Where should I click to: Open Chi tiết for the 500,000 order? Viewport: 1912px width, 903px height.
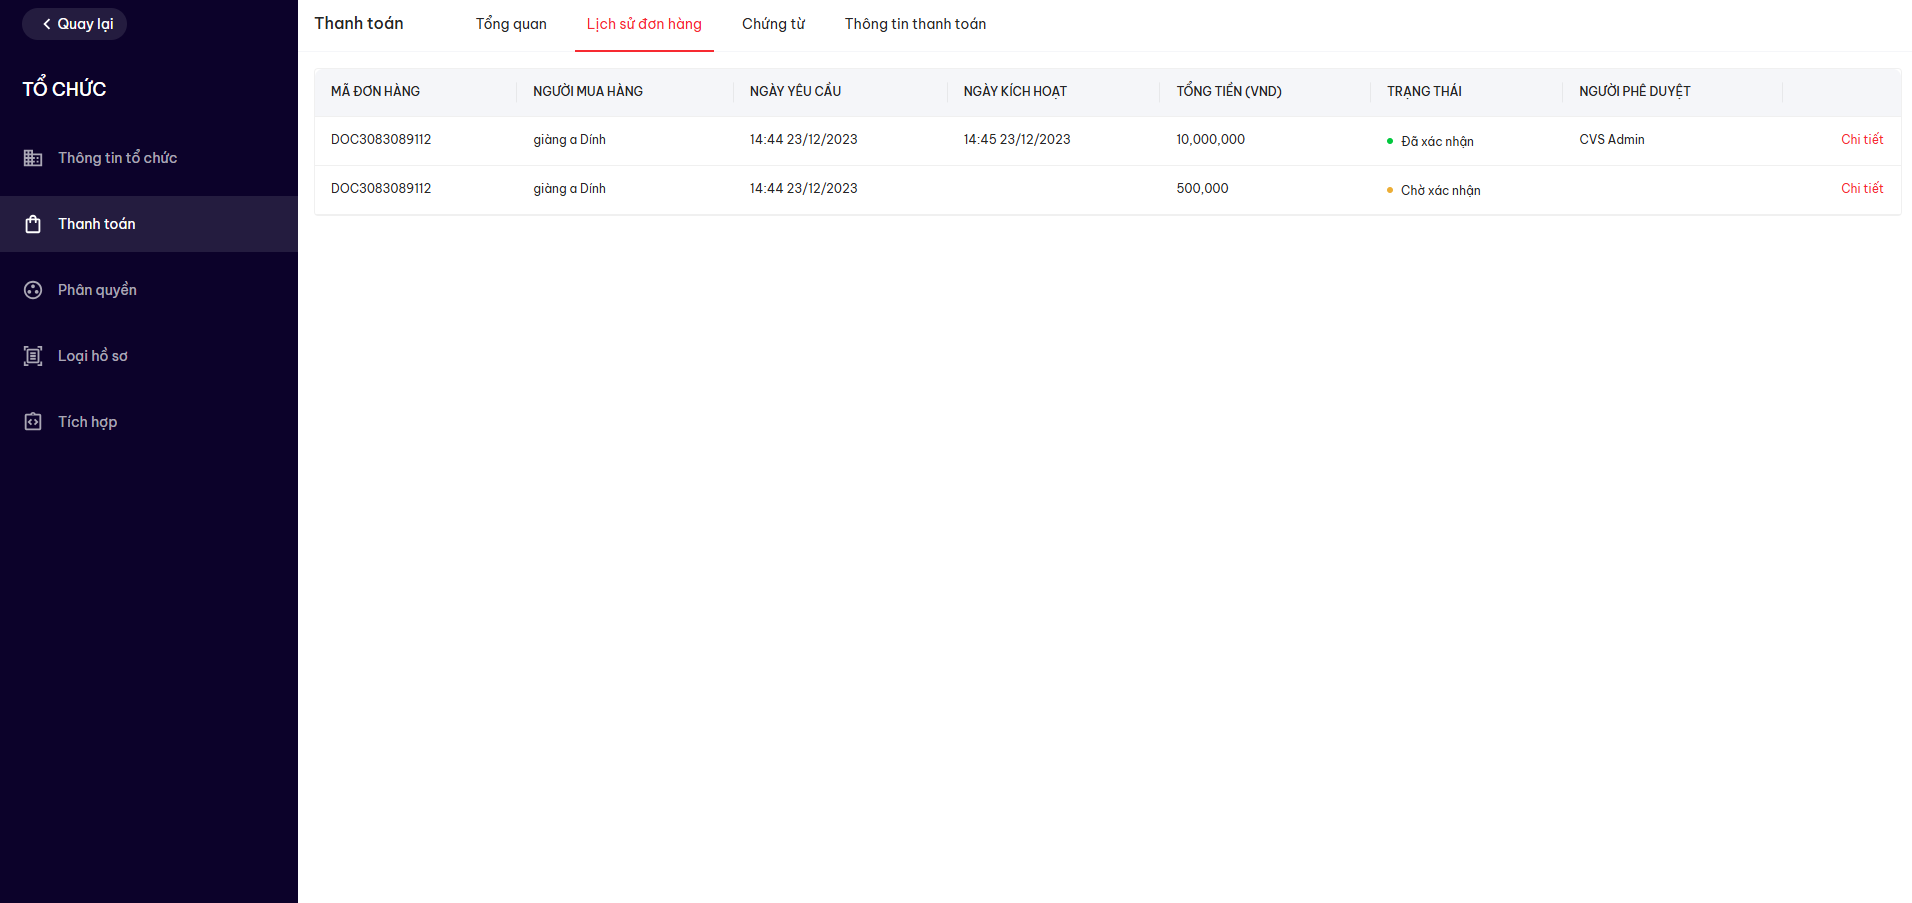click(x=1862, y=188)
